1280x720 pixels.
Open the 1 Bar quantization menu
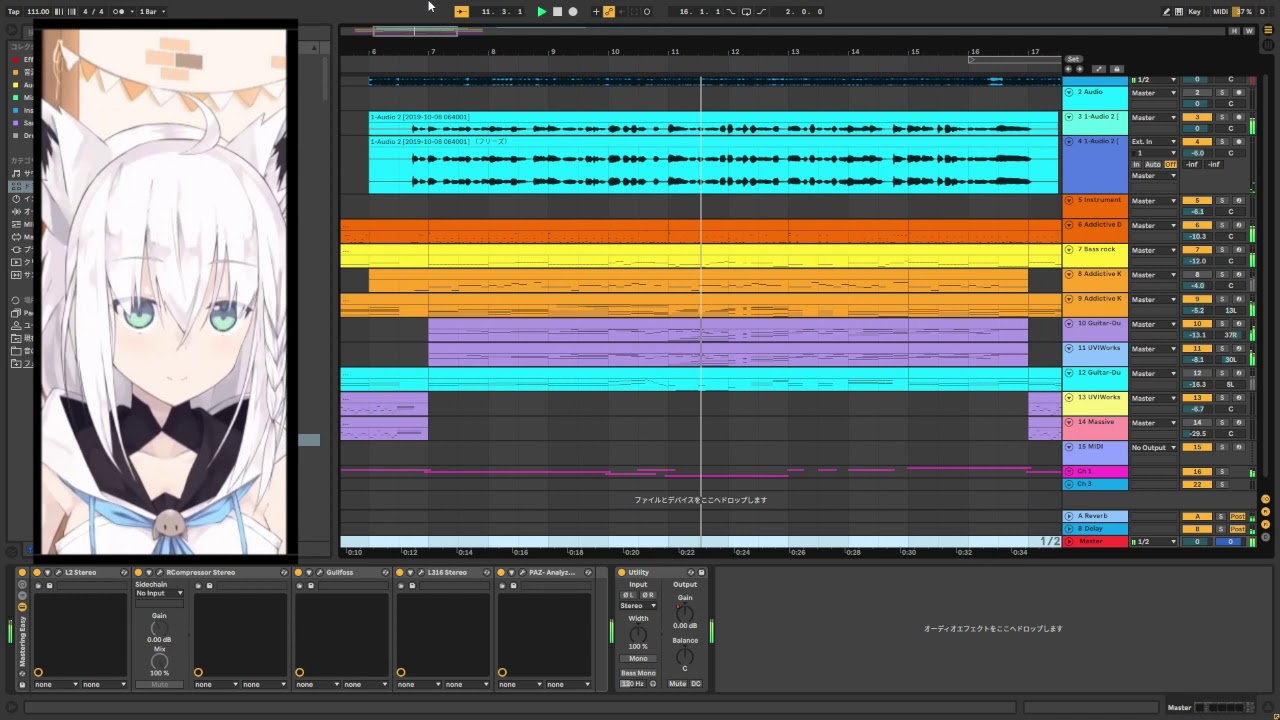pos(152,12)
